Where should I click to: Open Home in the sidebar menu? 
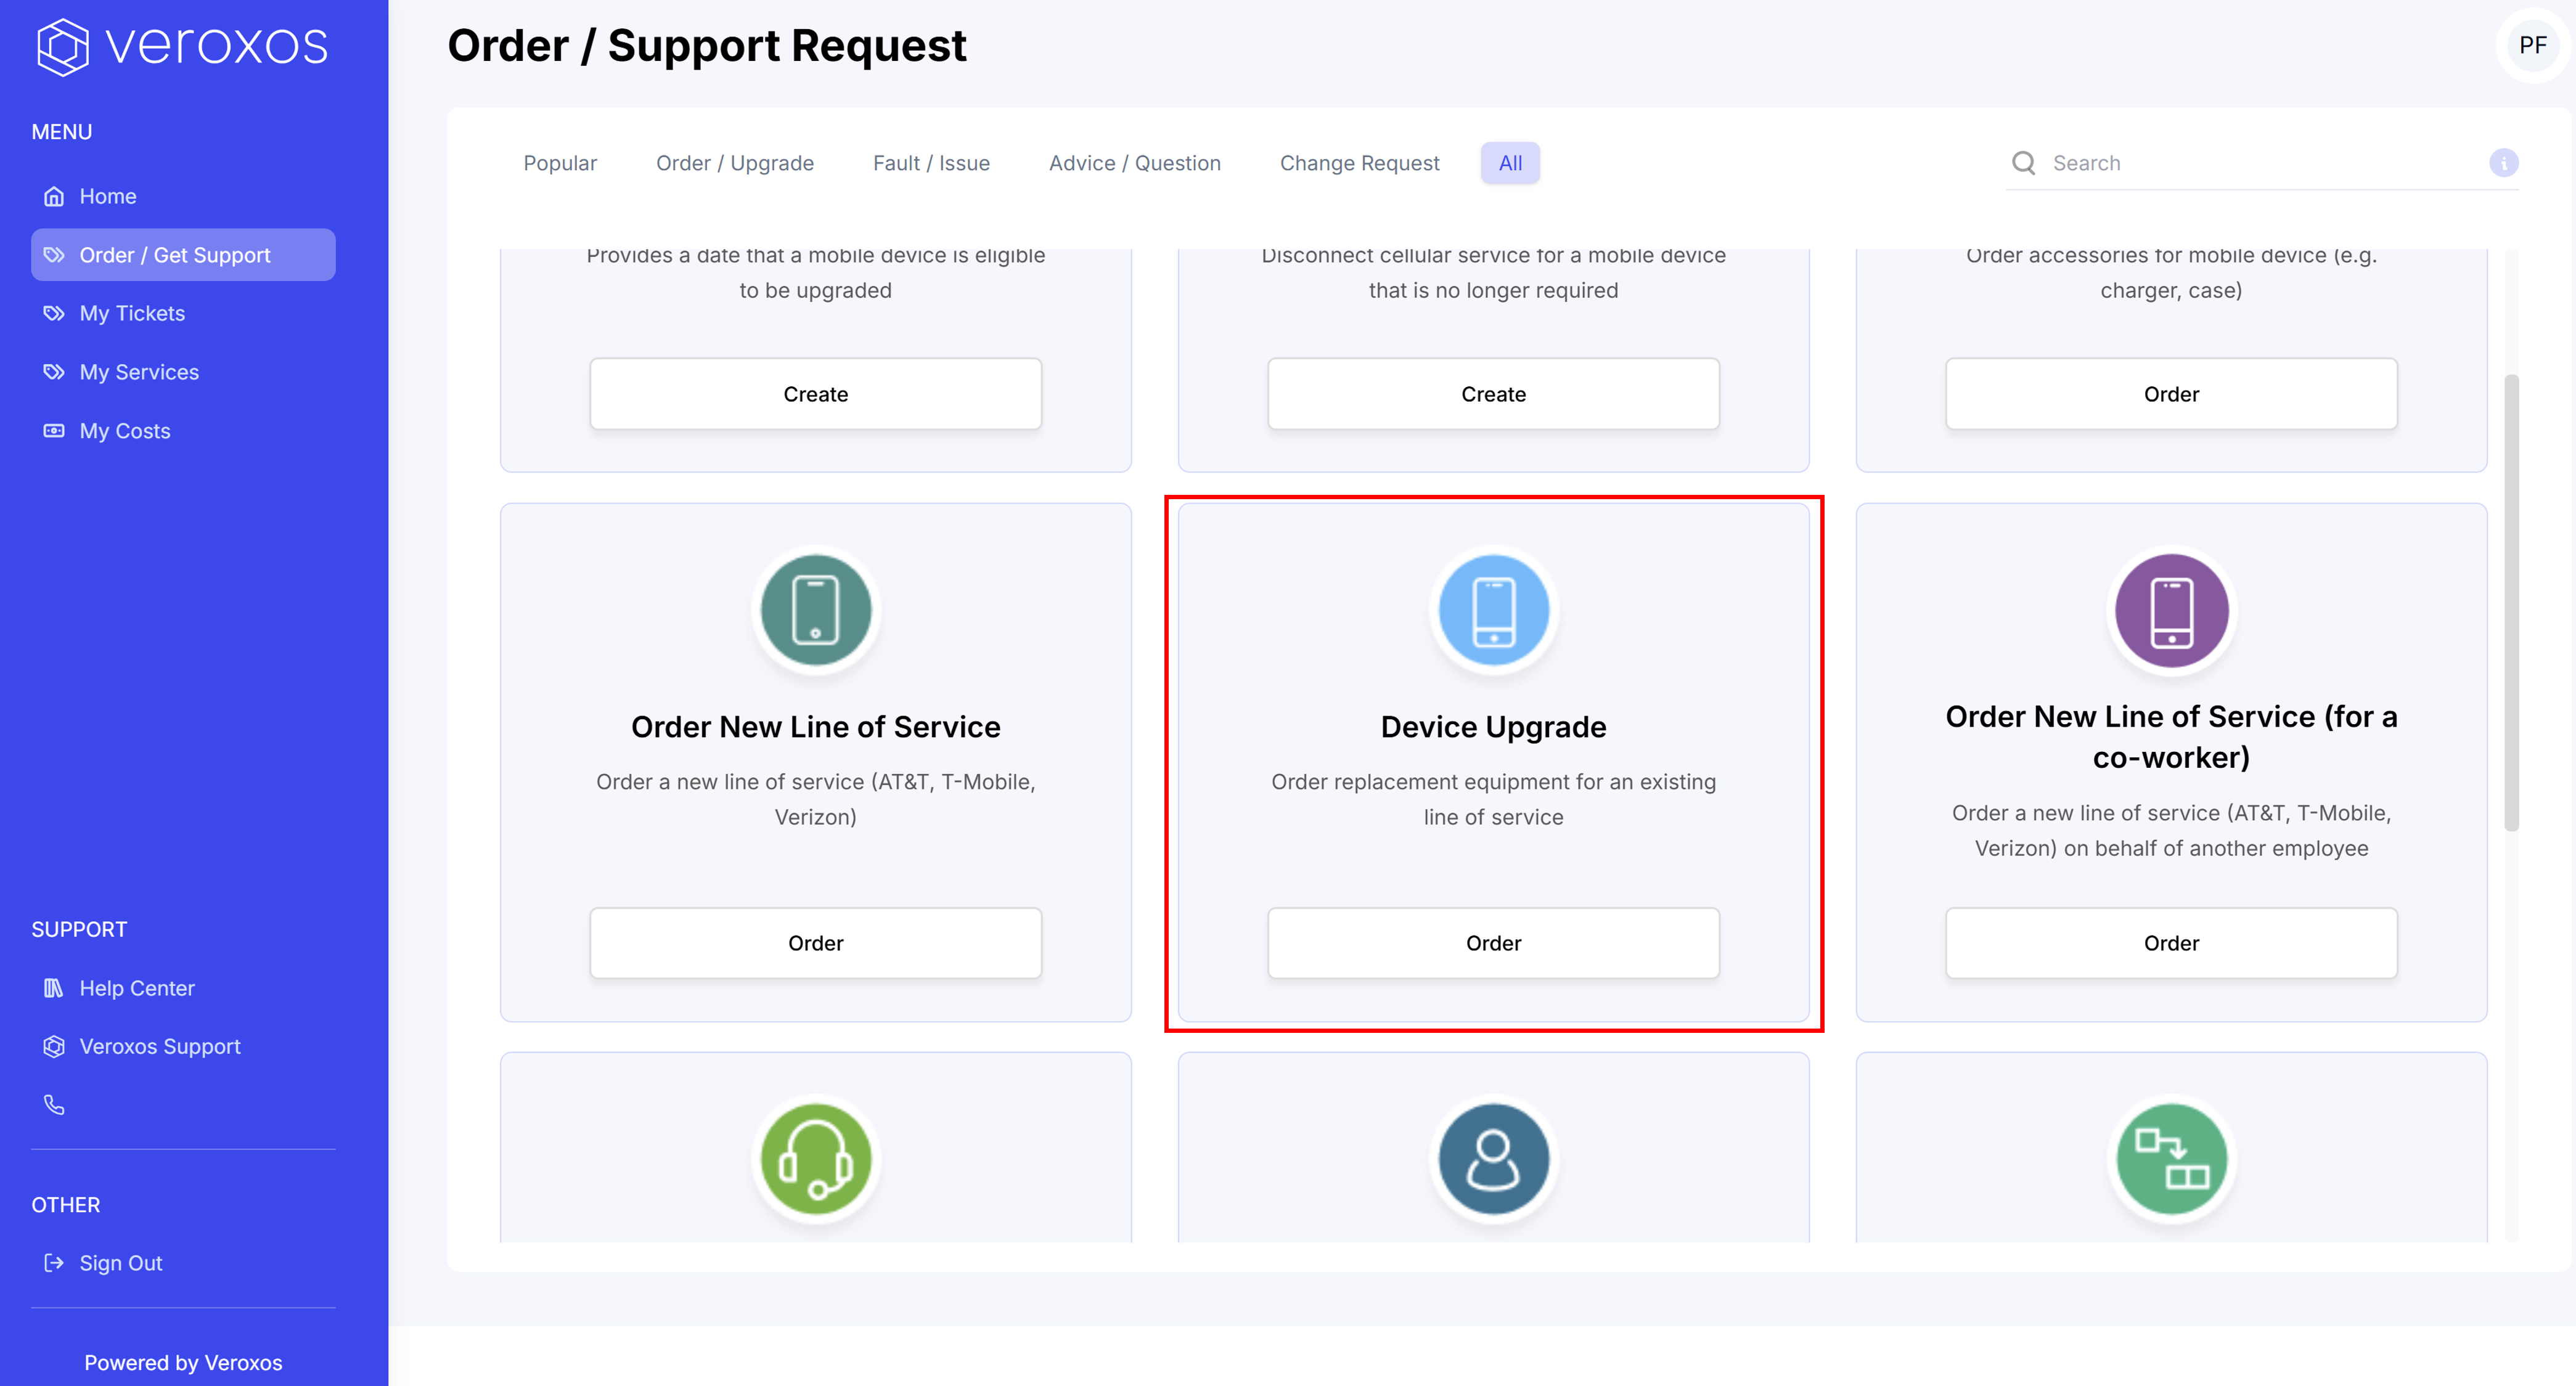[x=183, y=196]
